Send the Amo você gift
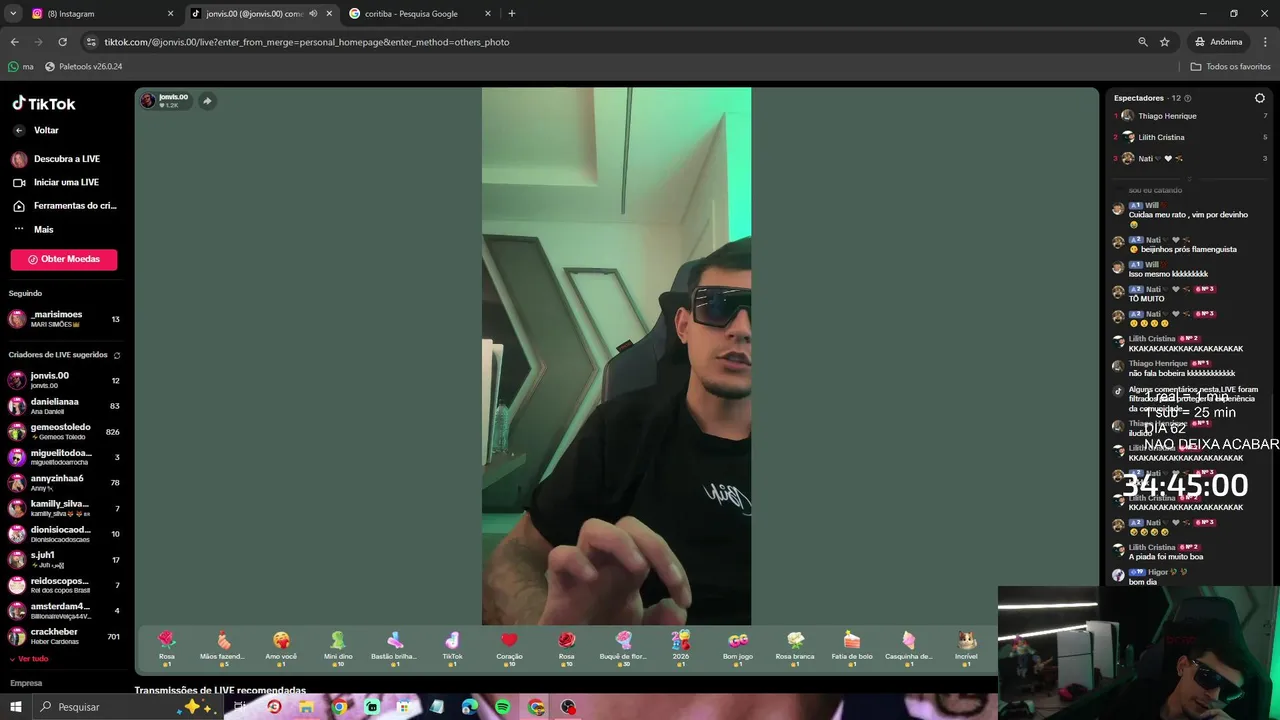This screenshot has height=720, width=1280. [281, 648]
